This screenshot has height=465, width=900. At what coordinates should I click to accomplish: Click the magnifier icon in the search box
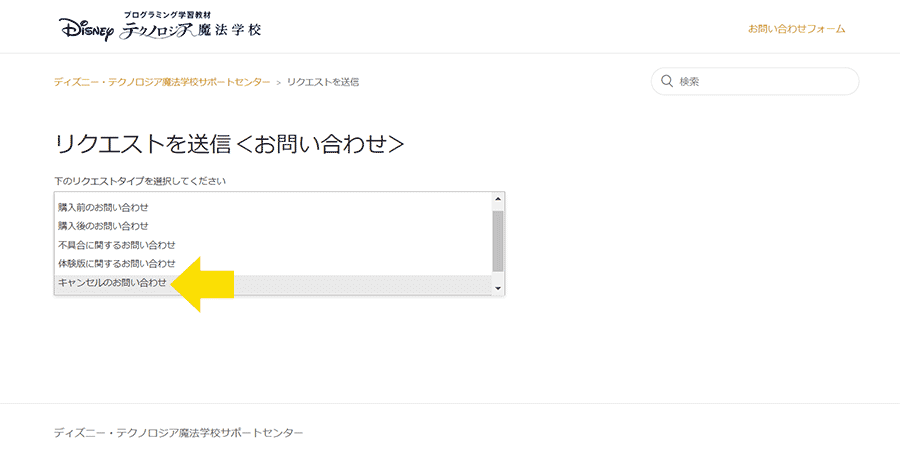point(666,82)
